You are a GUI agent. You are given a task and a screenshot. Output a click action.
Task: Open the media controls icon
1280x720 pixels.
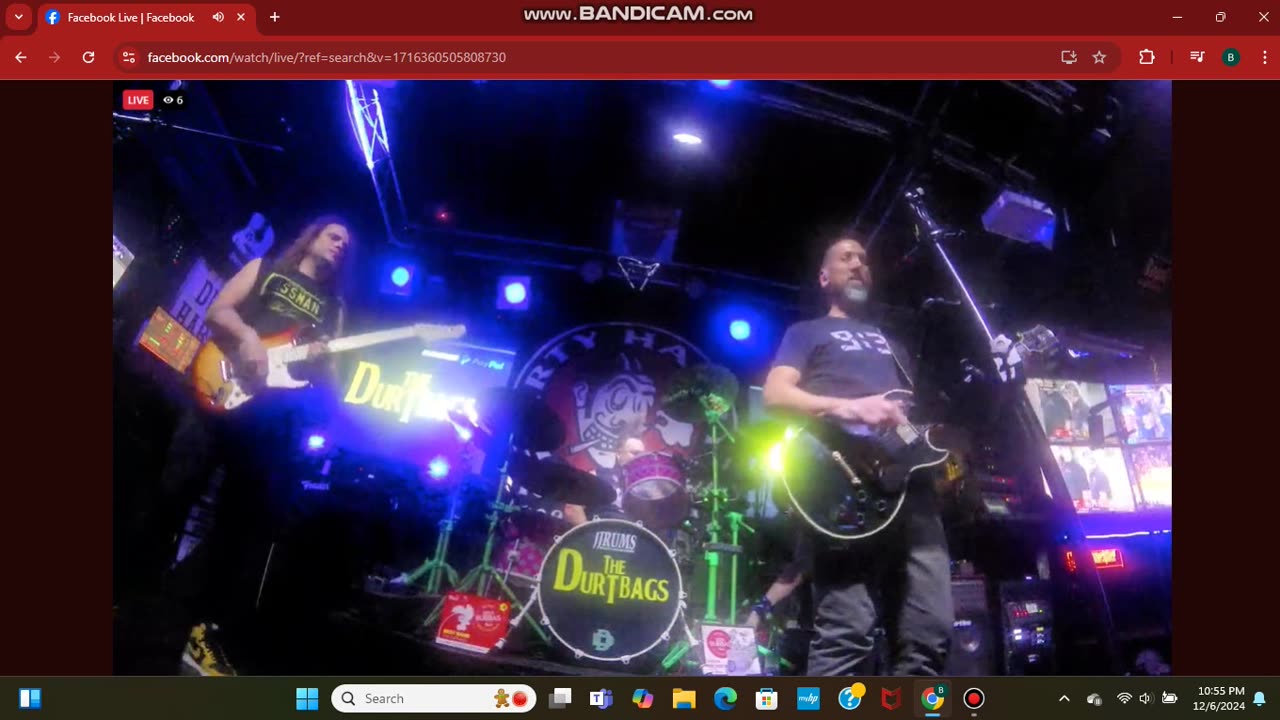coord(1197,57)
